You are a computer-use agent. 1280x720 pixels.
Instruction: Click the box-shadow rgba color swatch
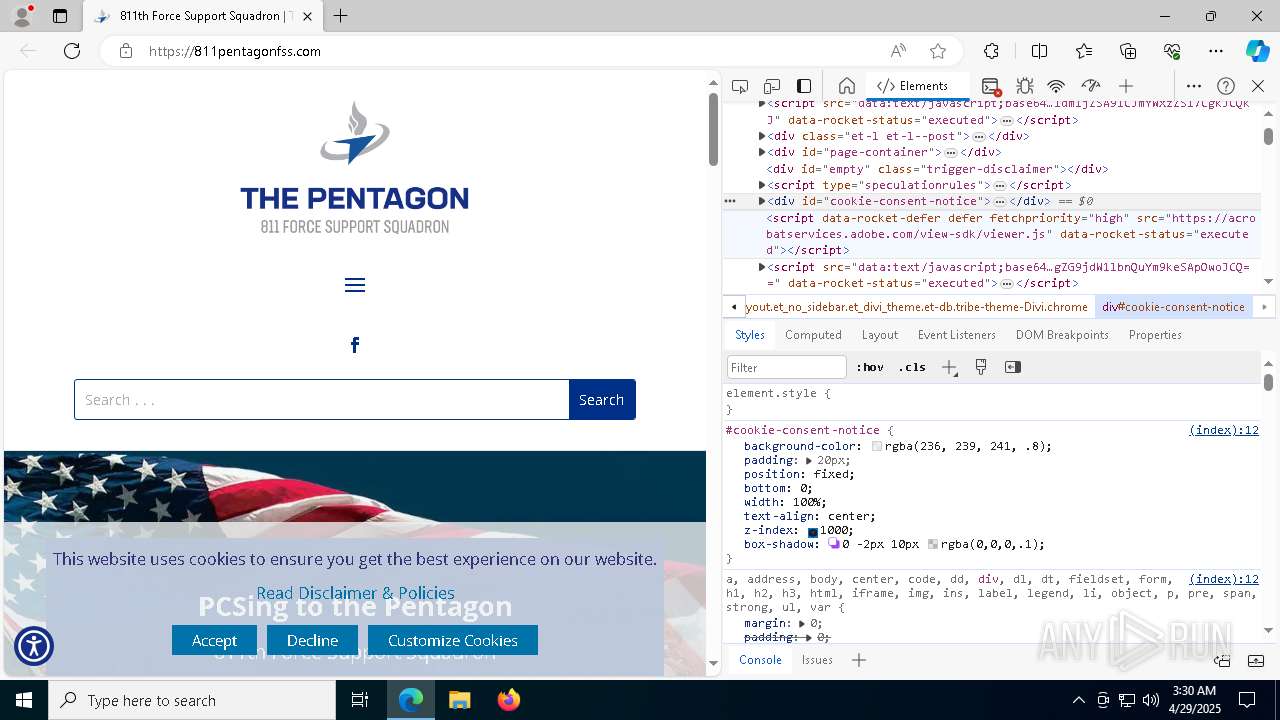click(933, 544)
